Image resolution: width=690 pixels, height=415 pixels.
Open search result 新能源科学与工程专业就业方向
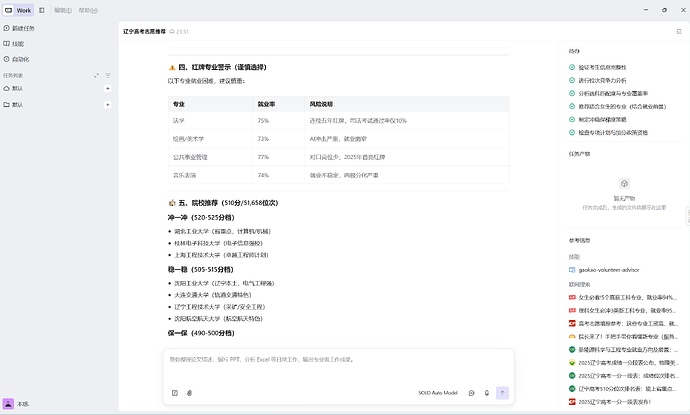pos(623,349)
